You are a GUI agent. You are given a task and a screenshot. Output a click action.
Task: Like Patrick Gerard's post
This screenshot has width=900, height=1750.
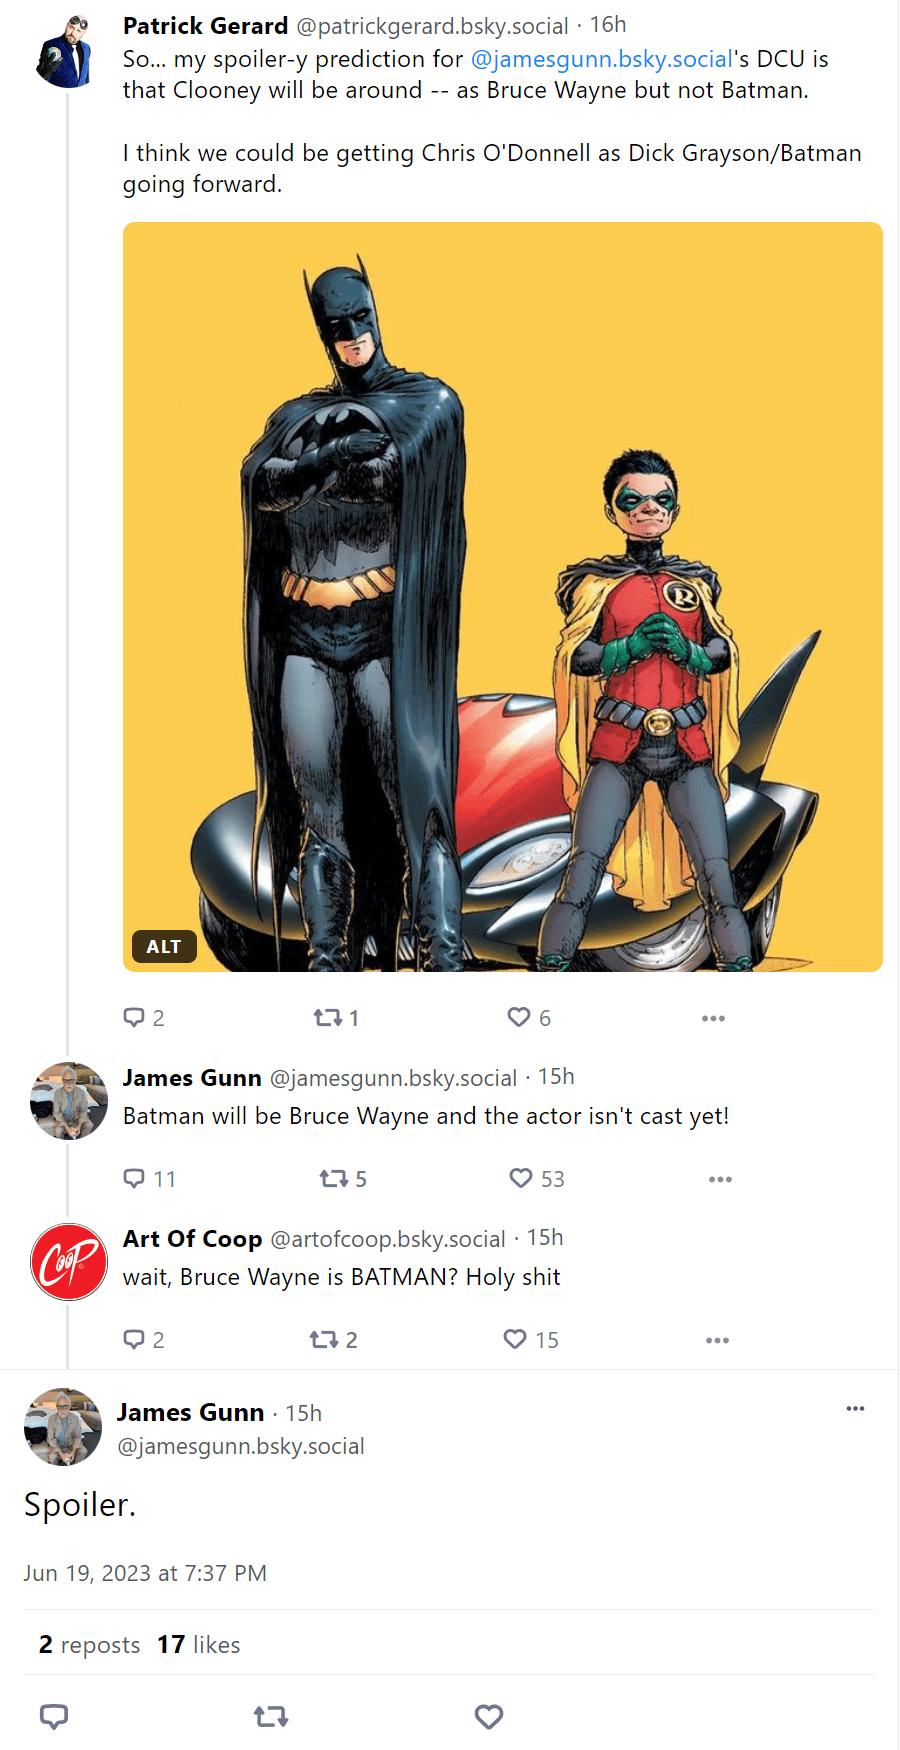pos(519,1017)
